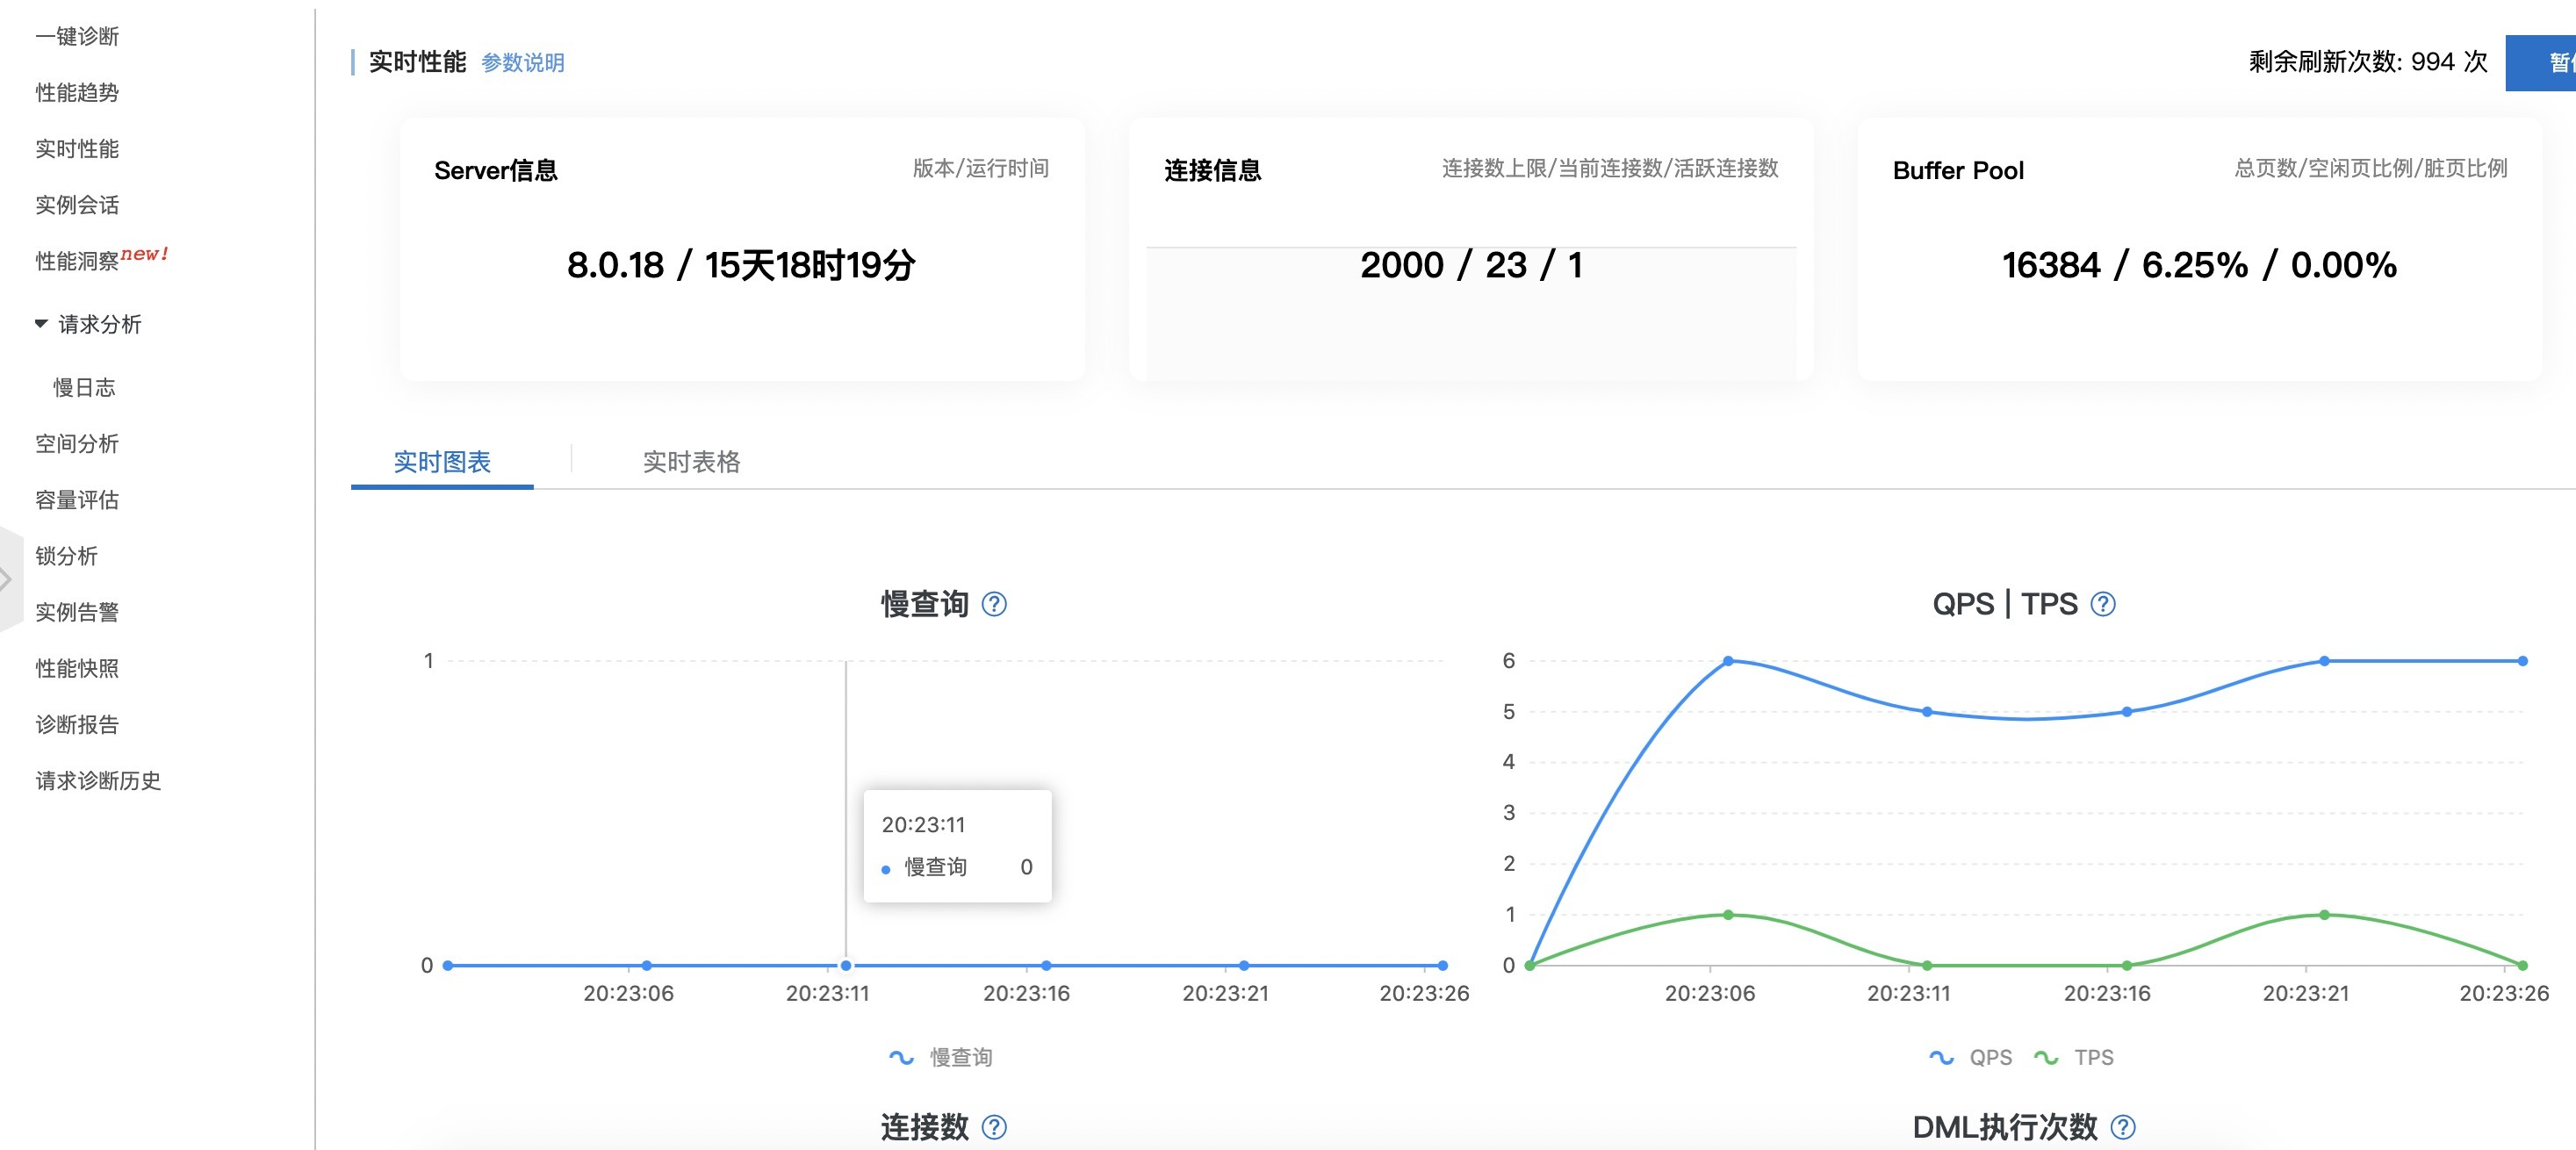The image size is (2576, 1150).
Task: Click the red new! badge on 性能洞察
Action: [x=144, y=254]
